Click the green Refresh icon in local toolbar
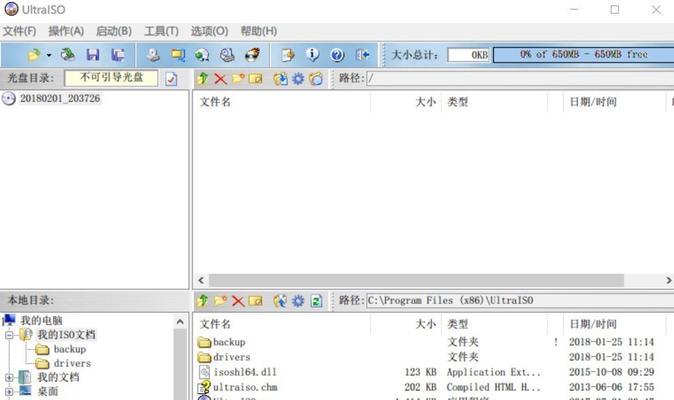 point(316,301)
